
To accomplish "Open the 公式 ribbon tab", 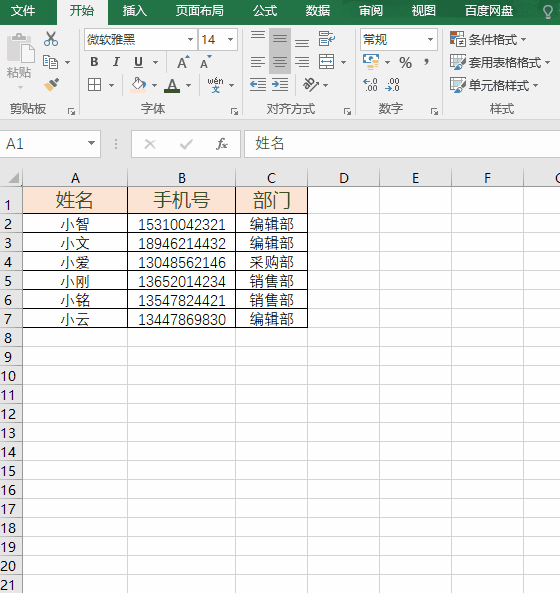I will 265,11.
